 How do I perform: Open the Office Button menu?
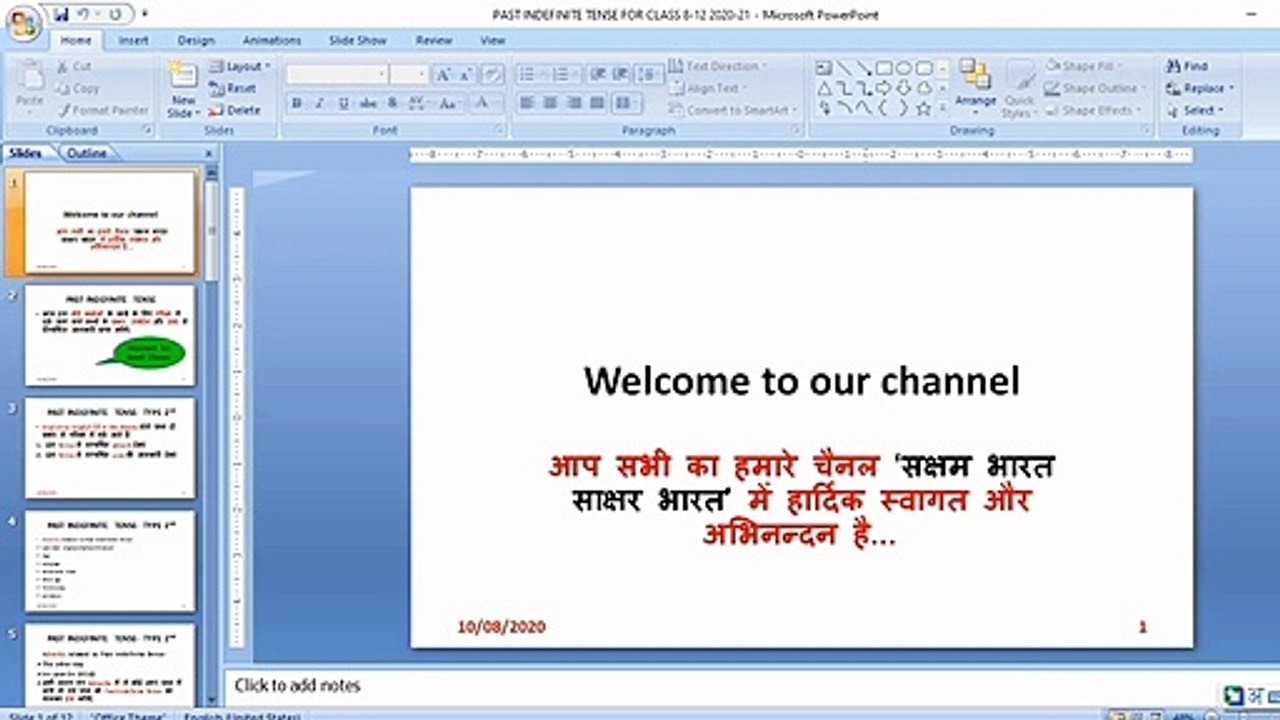coord(24,22)
